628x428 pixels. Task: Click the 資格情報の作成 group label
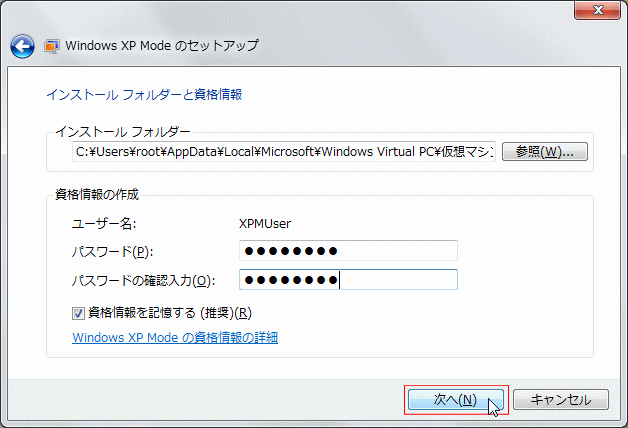97,194
